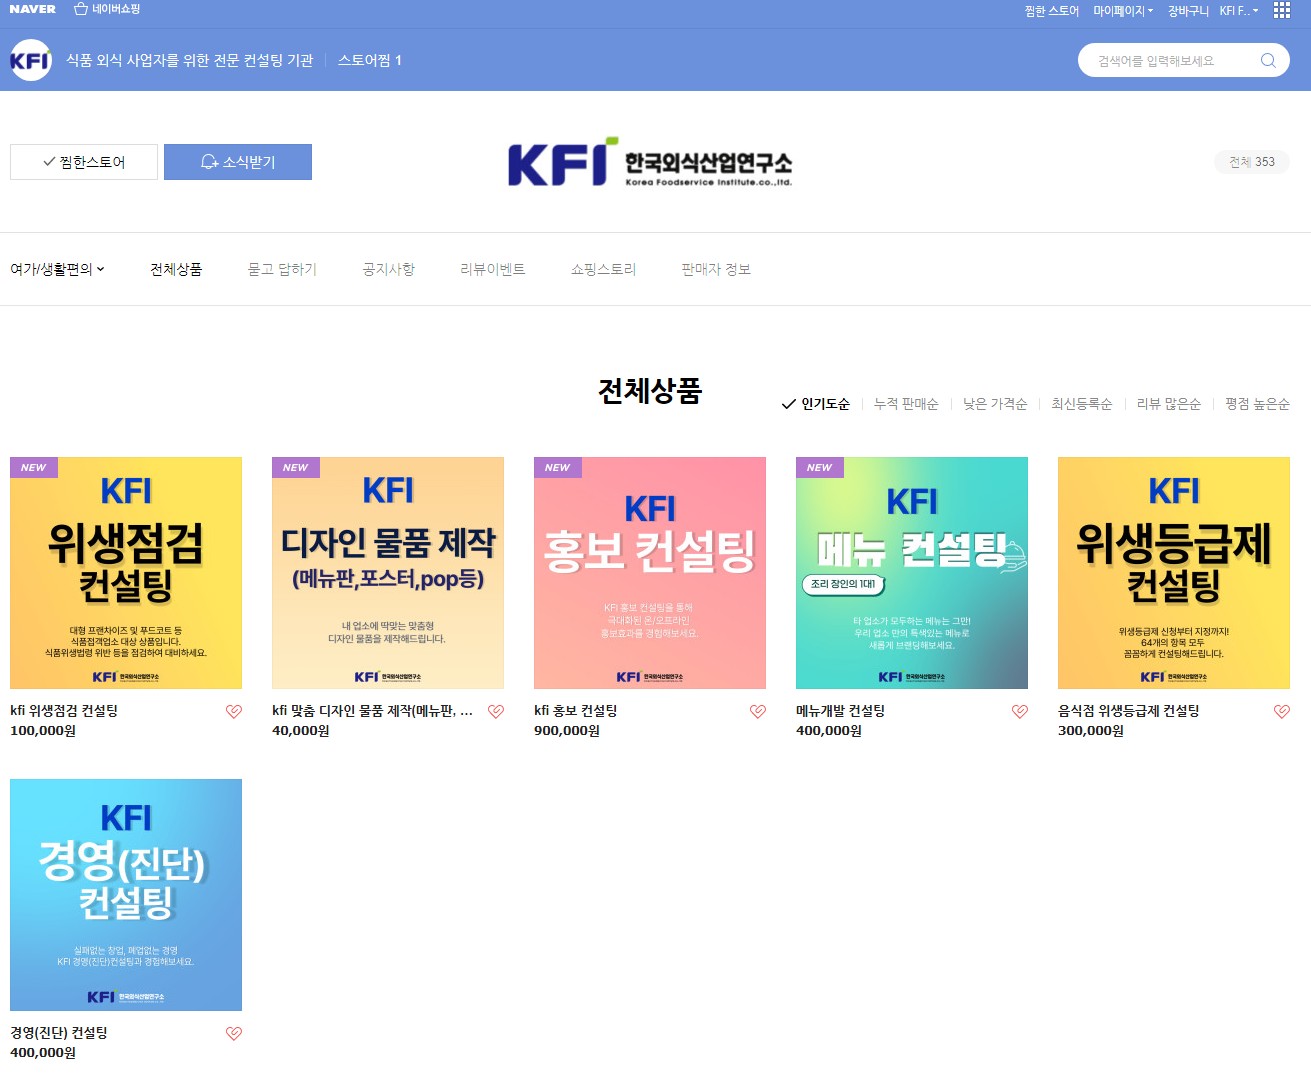Open the 묻고 답하기 tab
Viewport: 1311px width, 1076px height.
(x=282, y=269)
